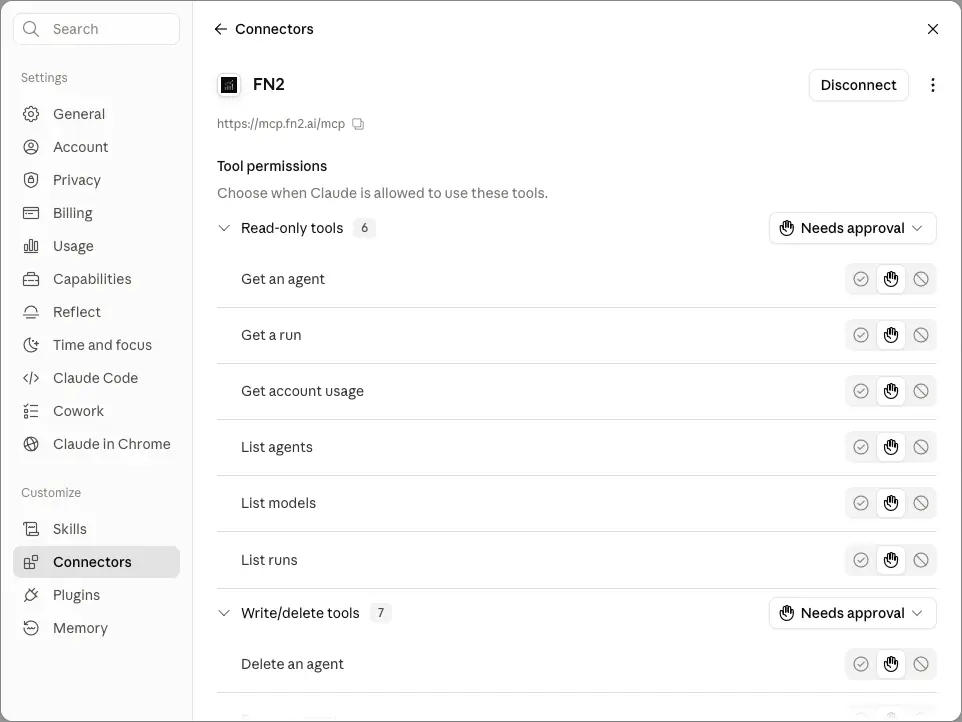Select Billing in the sidebar
The height and width of the screenshot is (722, 962).
[96, 213]
